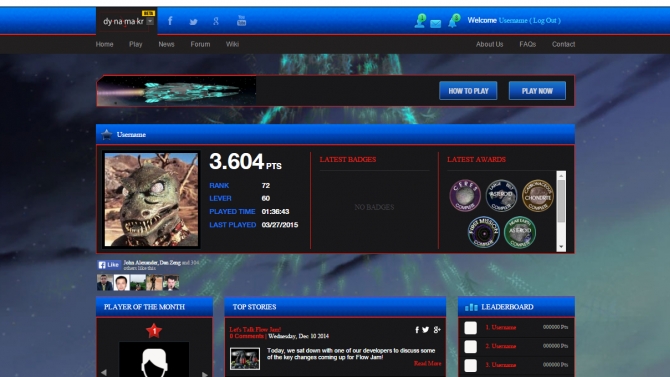Click the PLAYED TIME value 01:36:43

pos(275,212)
